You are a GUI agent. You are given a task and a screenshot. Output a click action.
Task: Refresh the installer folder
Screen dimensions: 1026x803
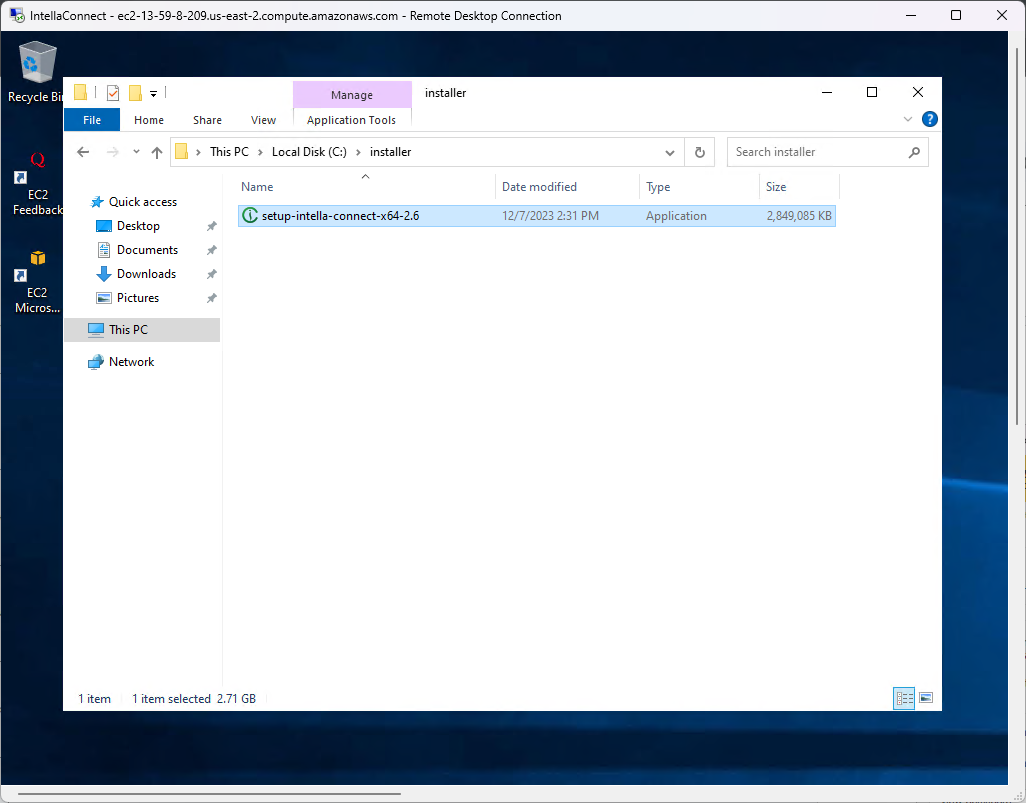coord(699,152)
